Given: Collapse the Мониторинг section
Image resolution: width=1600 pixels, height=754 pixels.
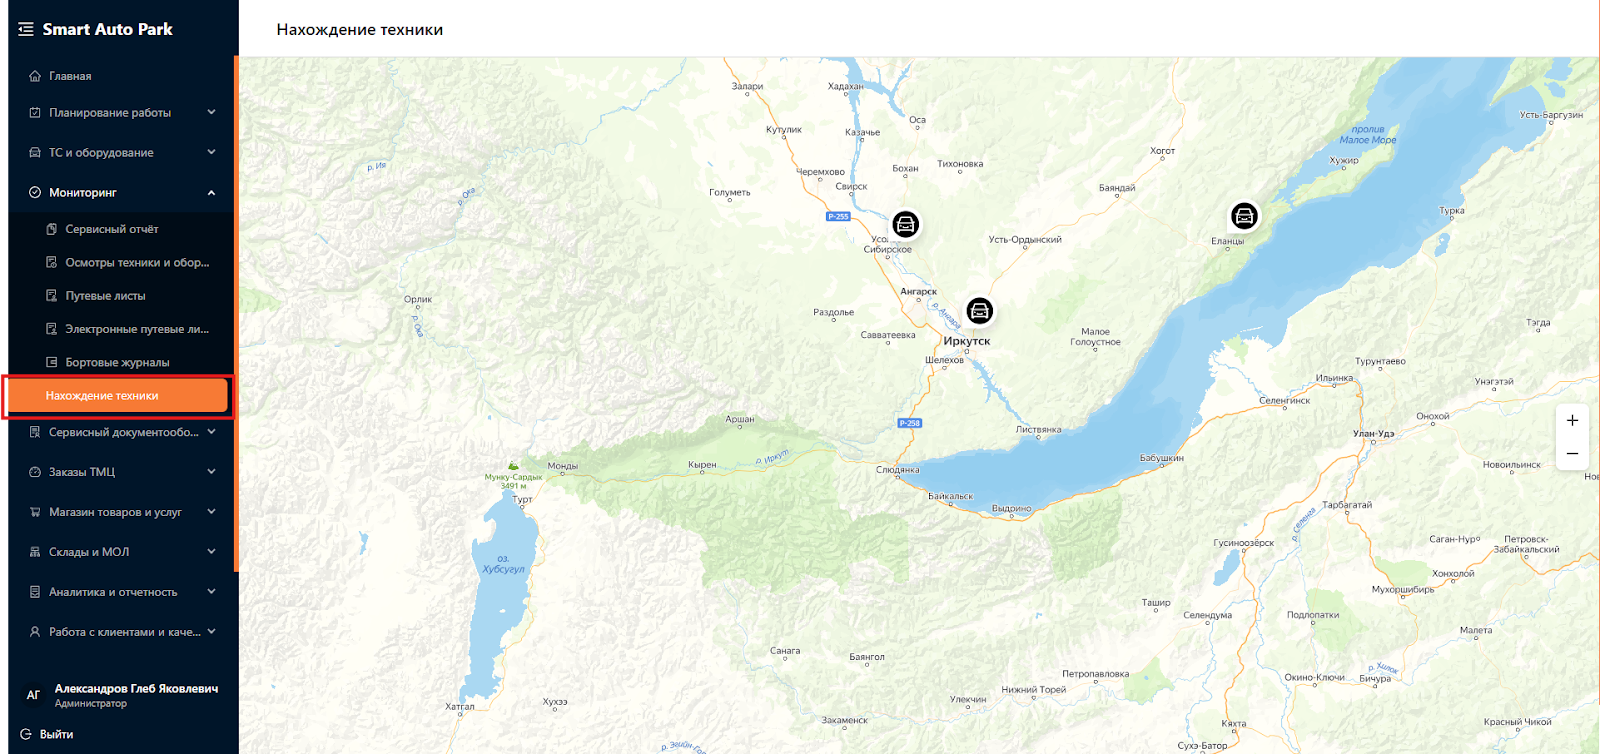Looking at the screenshot, I should pos(211,193).
